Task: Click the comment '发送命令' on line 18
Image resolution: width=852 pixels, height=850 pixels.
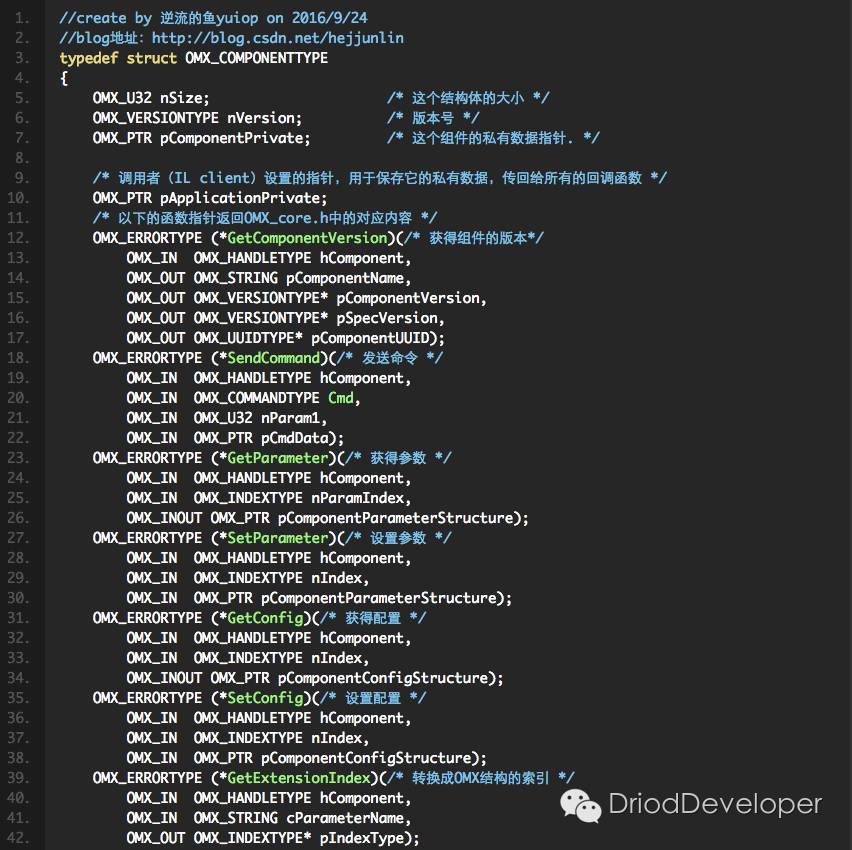Action: (x=390, y=358)
